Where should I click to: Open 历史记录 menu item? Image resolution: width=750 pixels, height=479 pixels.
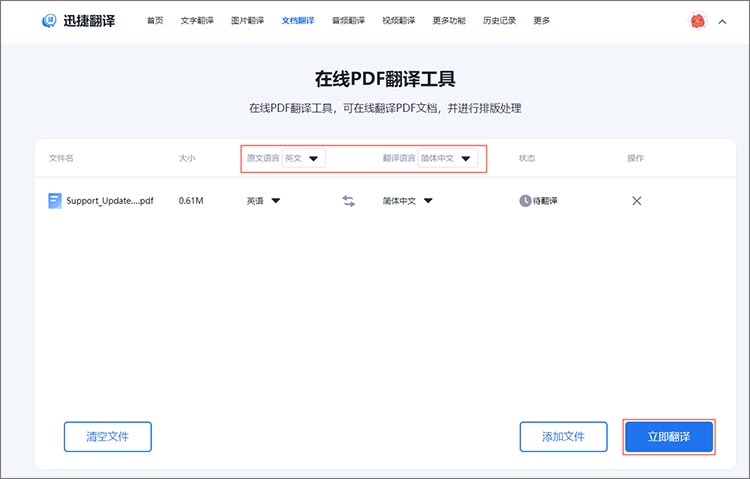[x=499, y=21]
